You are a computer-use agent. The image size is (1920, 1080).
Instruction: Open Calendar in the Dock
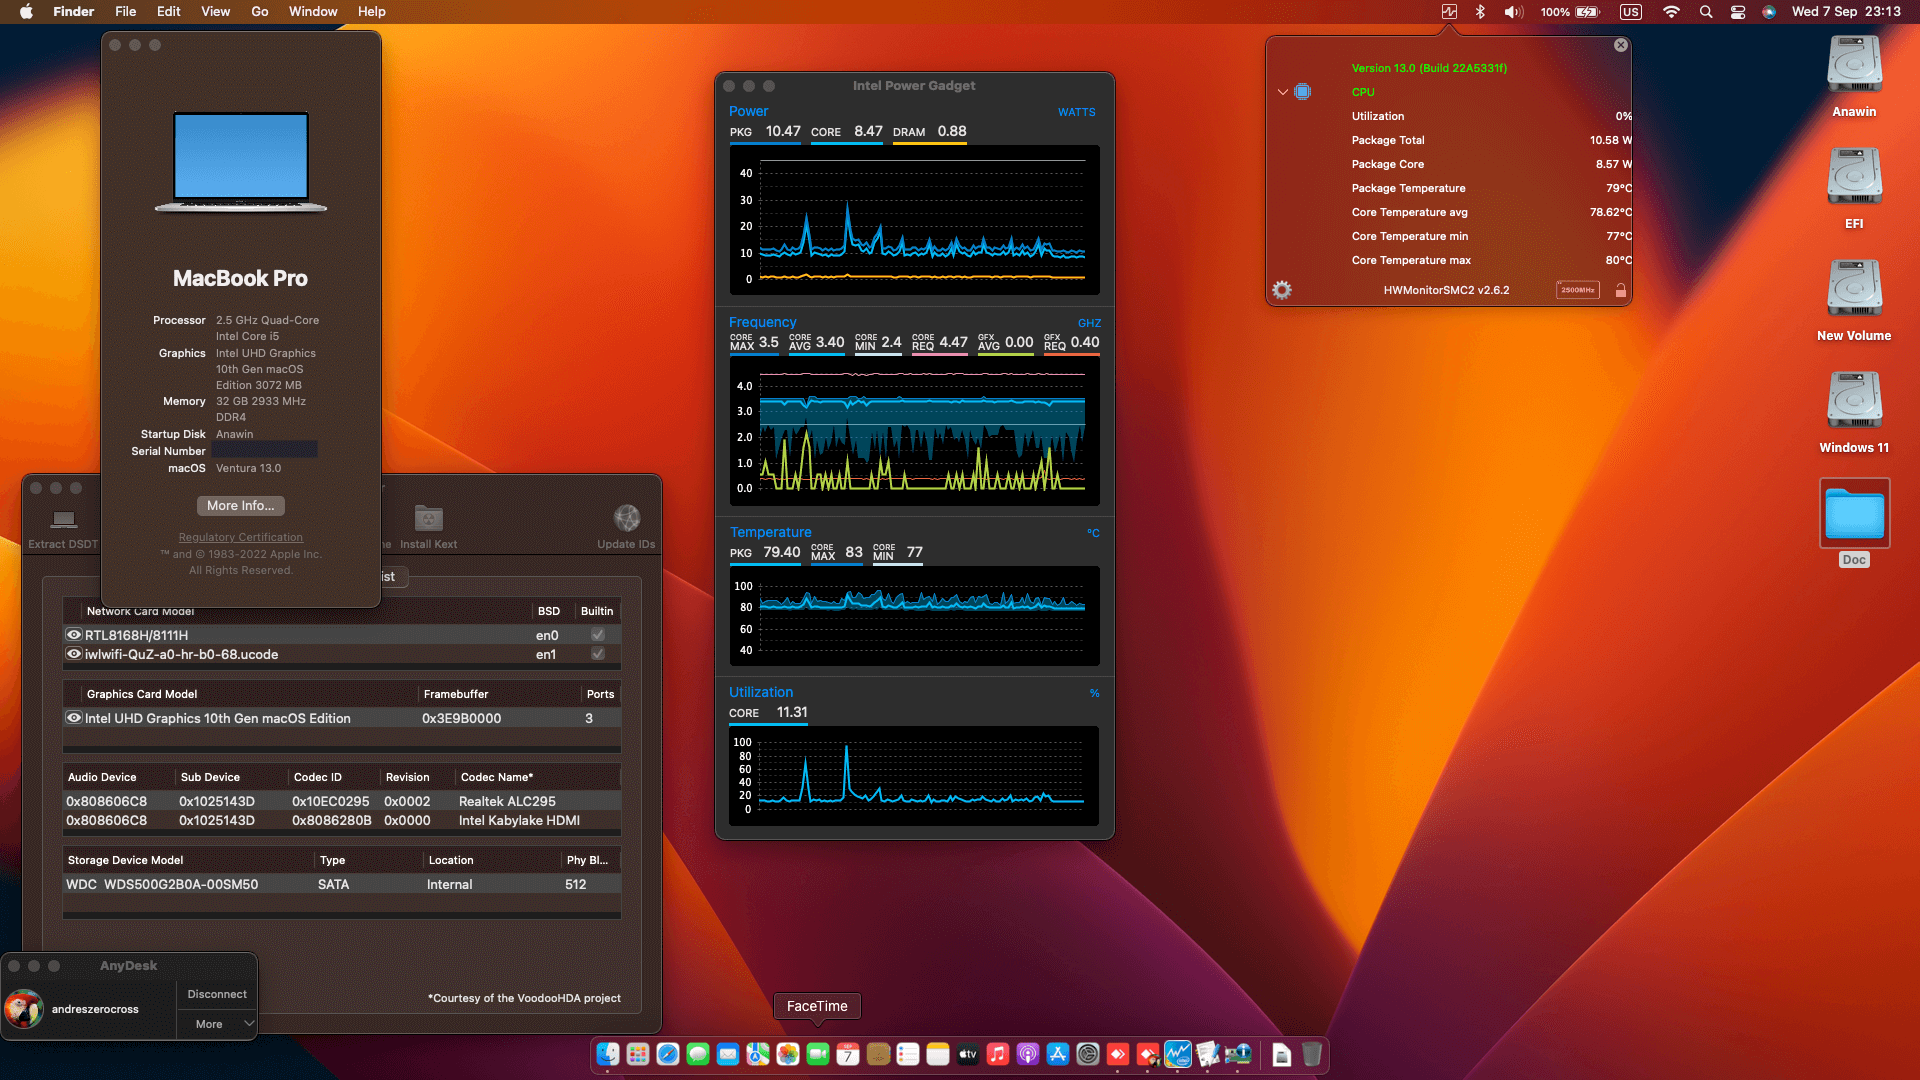[x=848, y=1054]
